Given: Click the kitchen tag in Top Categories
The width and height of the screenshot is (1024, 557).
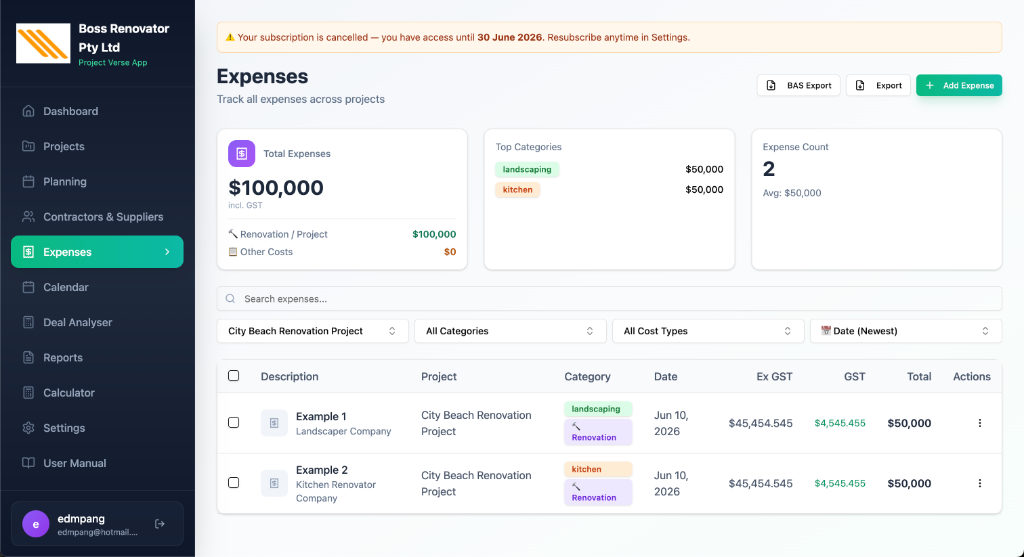Looking at the screenshot, I should [517, 190].
